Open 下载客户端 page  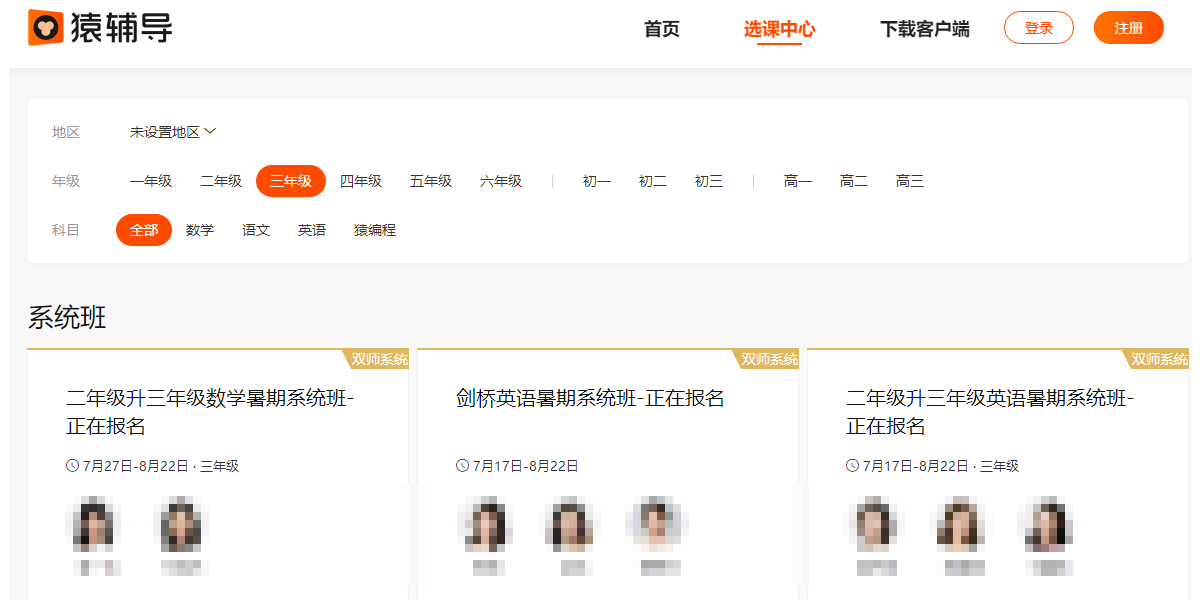point(925,29)
